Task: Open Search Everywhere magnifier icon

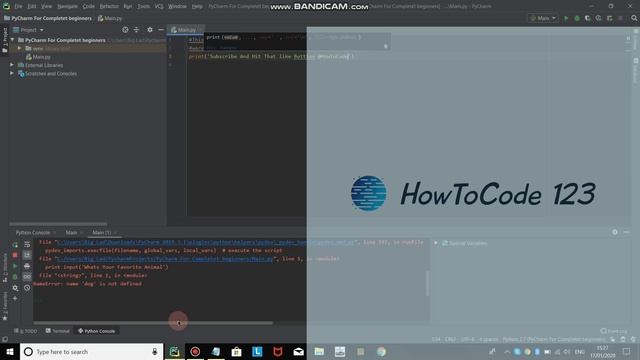Action: (x=634, y=18)
